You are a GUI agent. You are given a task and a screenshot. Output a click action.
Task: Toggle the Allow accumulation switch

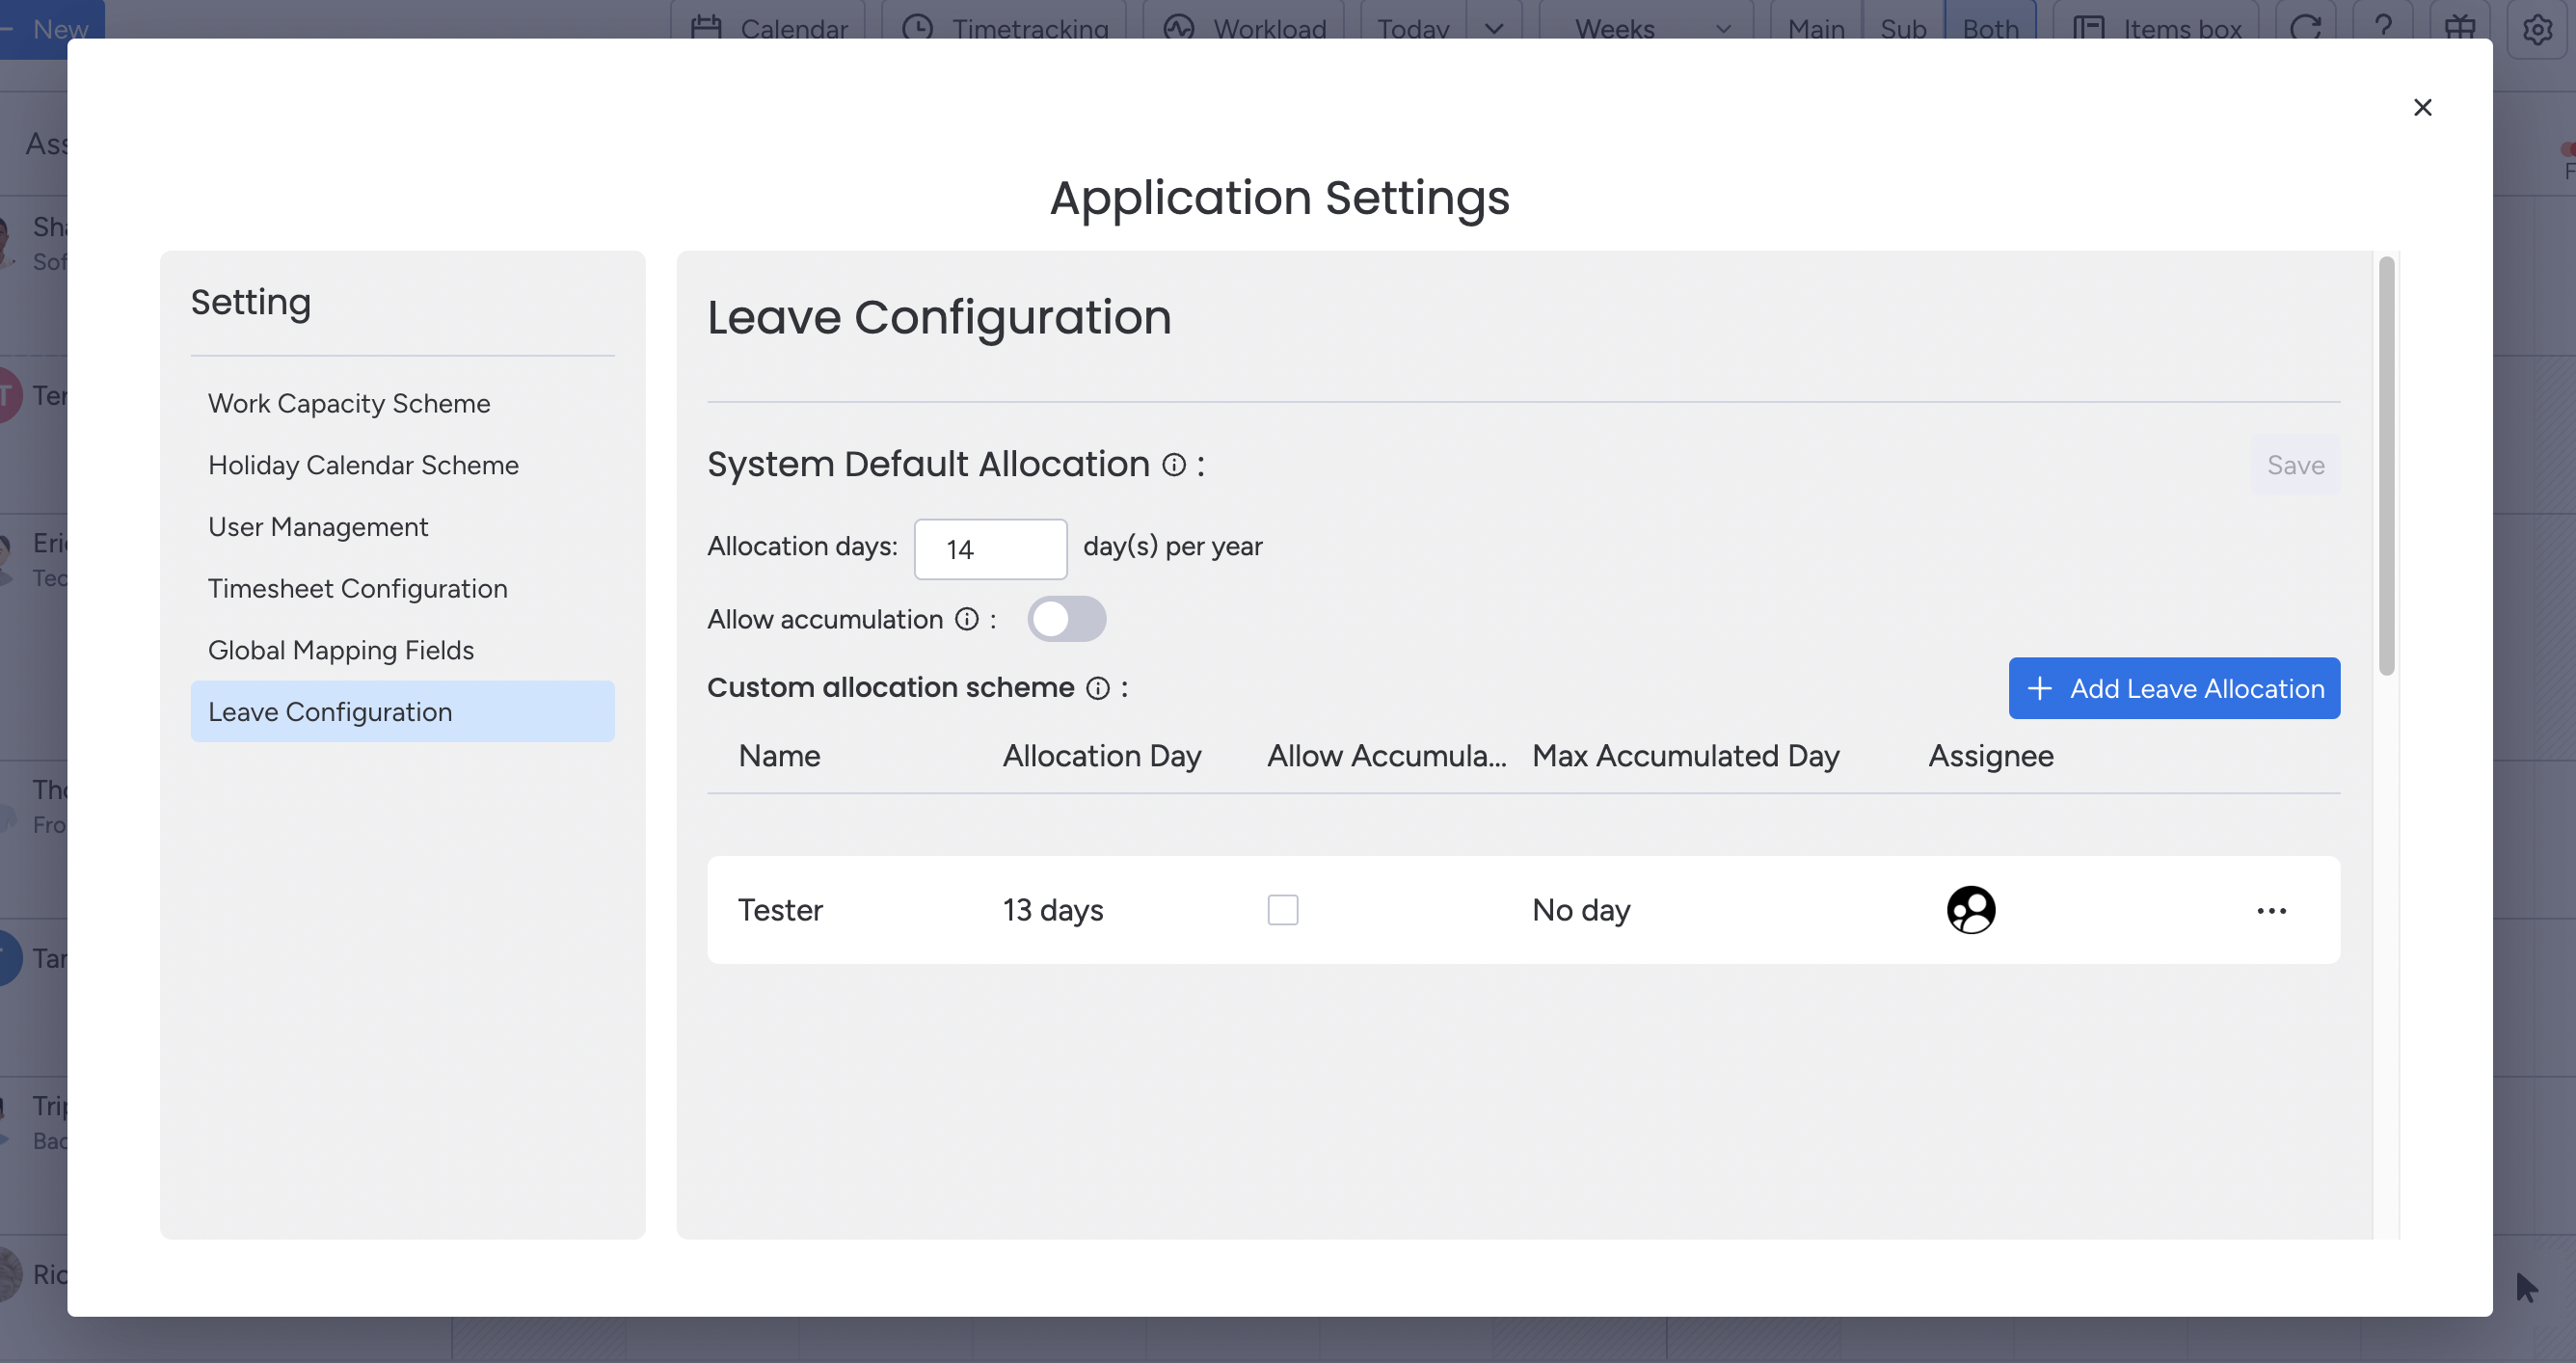pos(1064,619)
